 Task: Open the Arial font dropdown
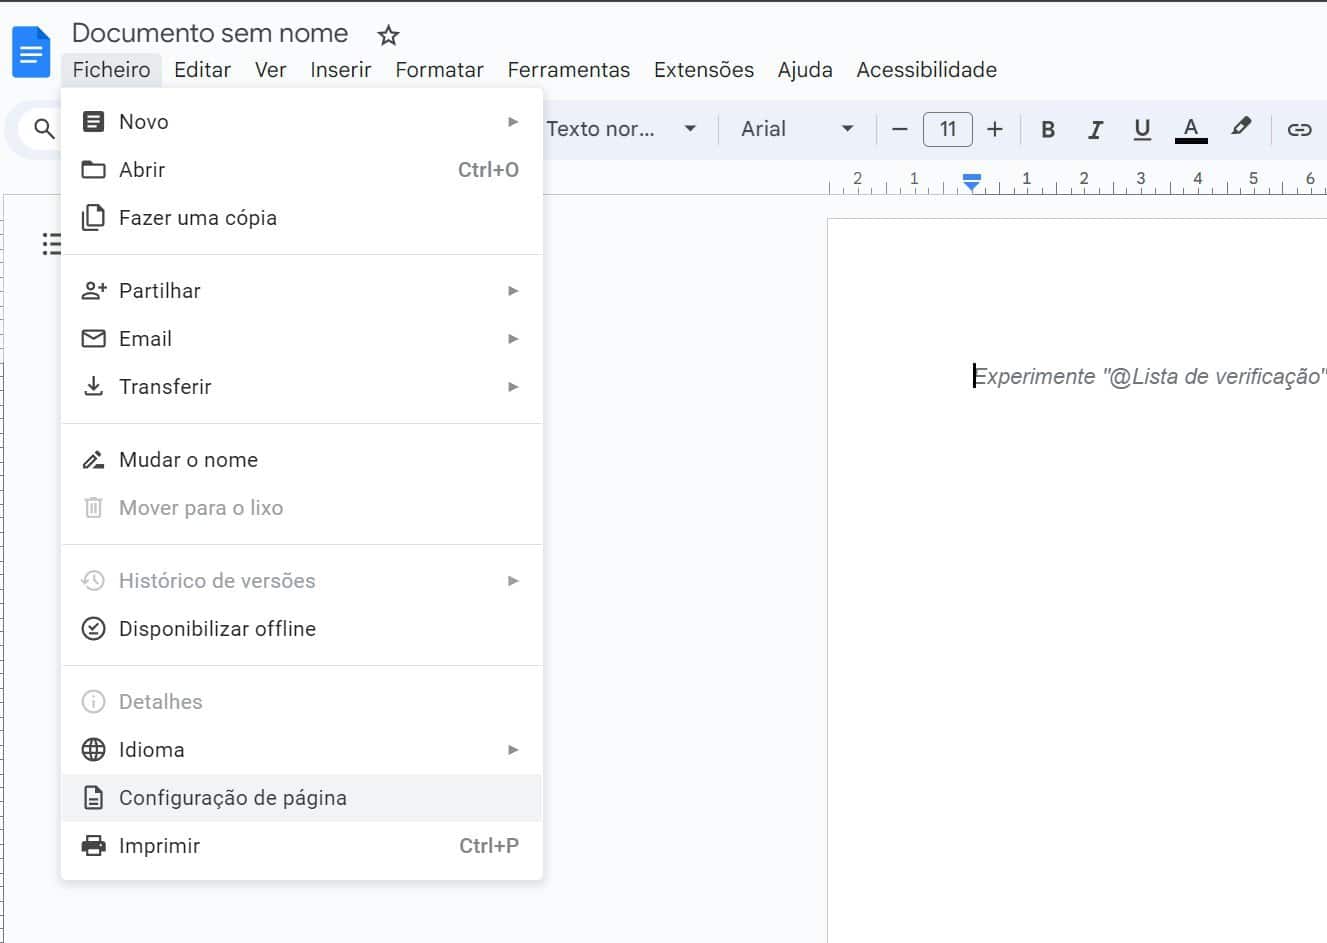pos(797,129)
